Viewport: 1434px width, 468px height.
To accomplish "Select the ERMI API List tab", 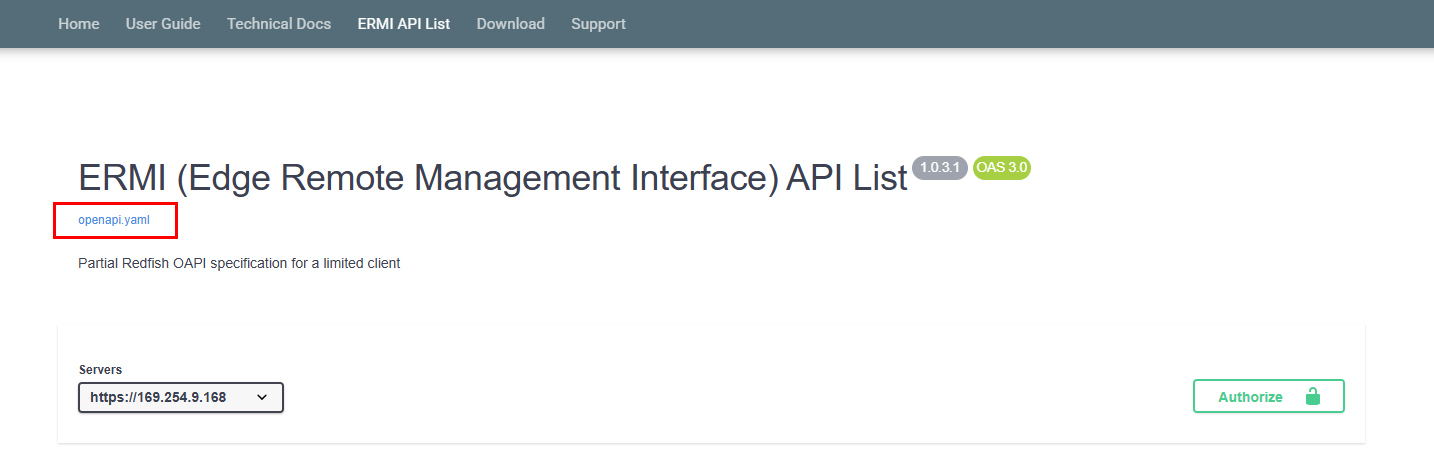I will (x=403, y=24).
